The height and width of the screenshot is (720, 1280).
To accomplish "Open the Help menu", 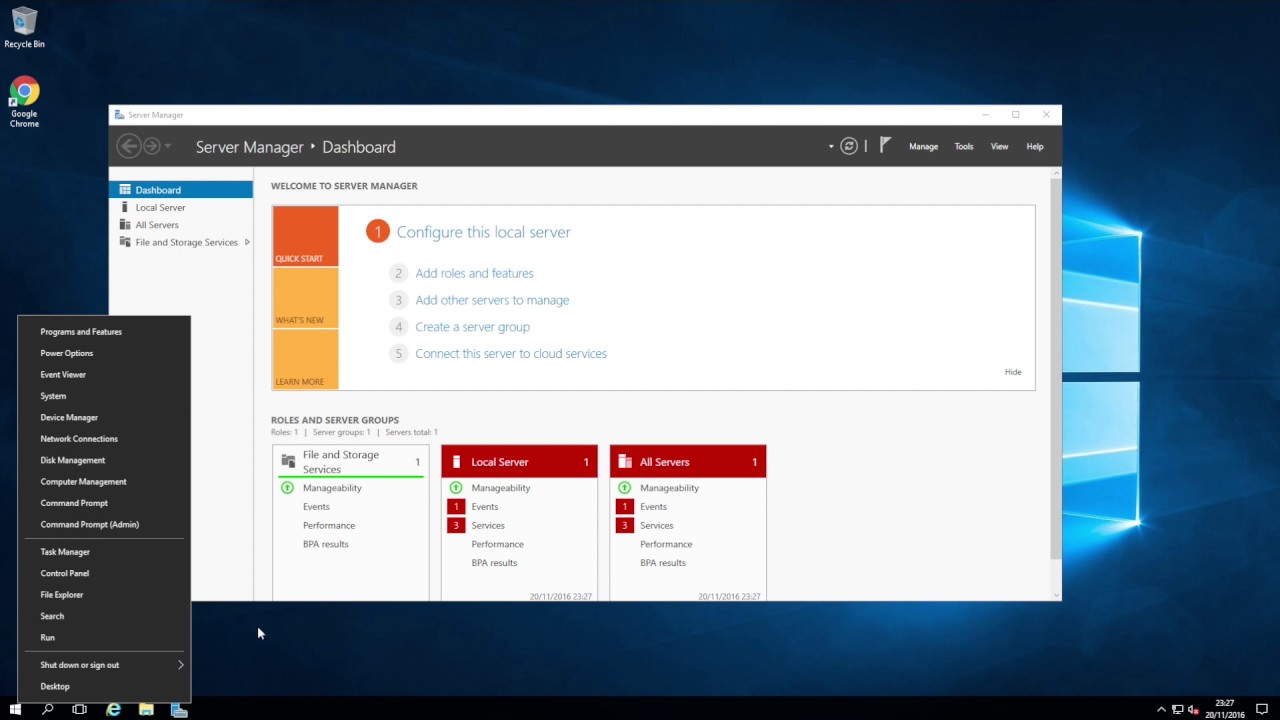I will tap(1035, 146).
